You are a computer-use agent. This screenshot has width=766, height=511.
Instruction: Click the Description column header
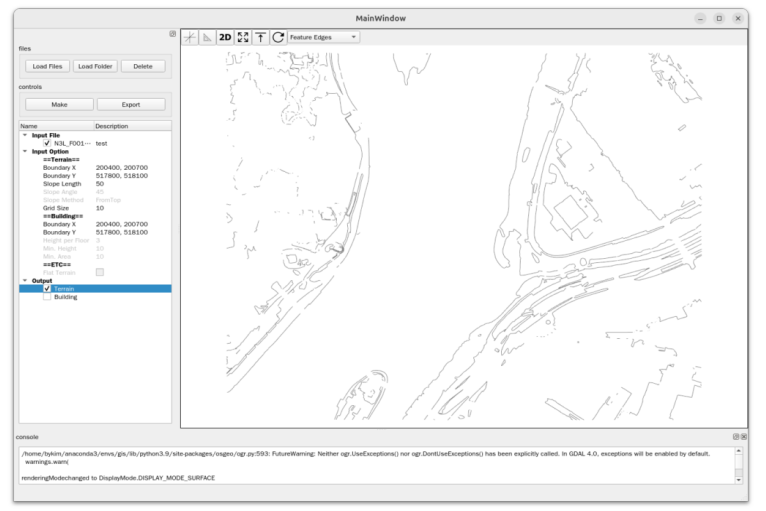pos(132,126)
